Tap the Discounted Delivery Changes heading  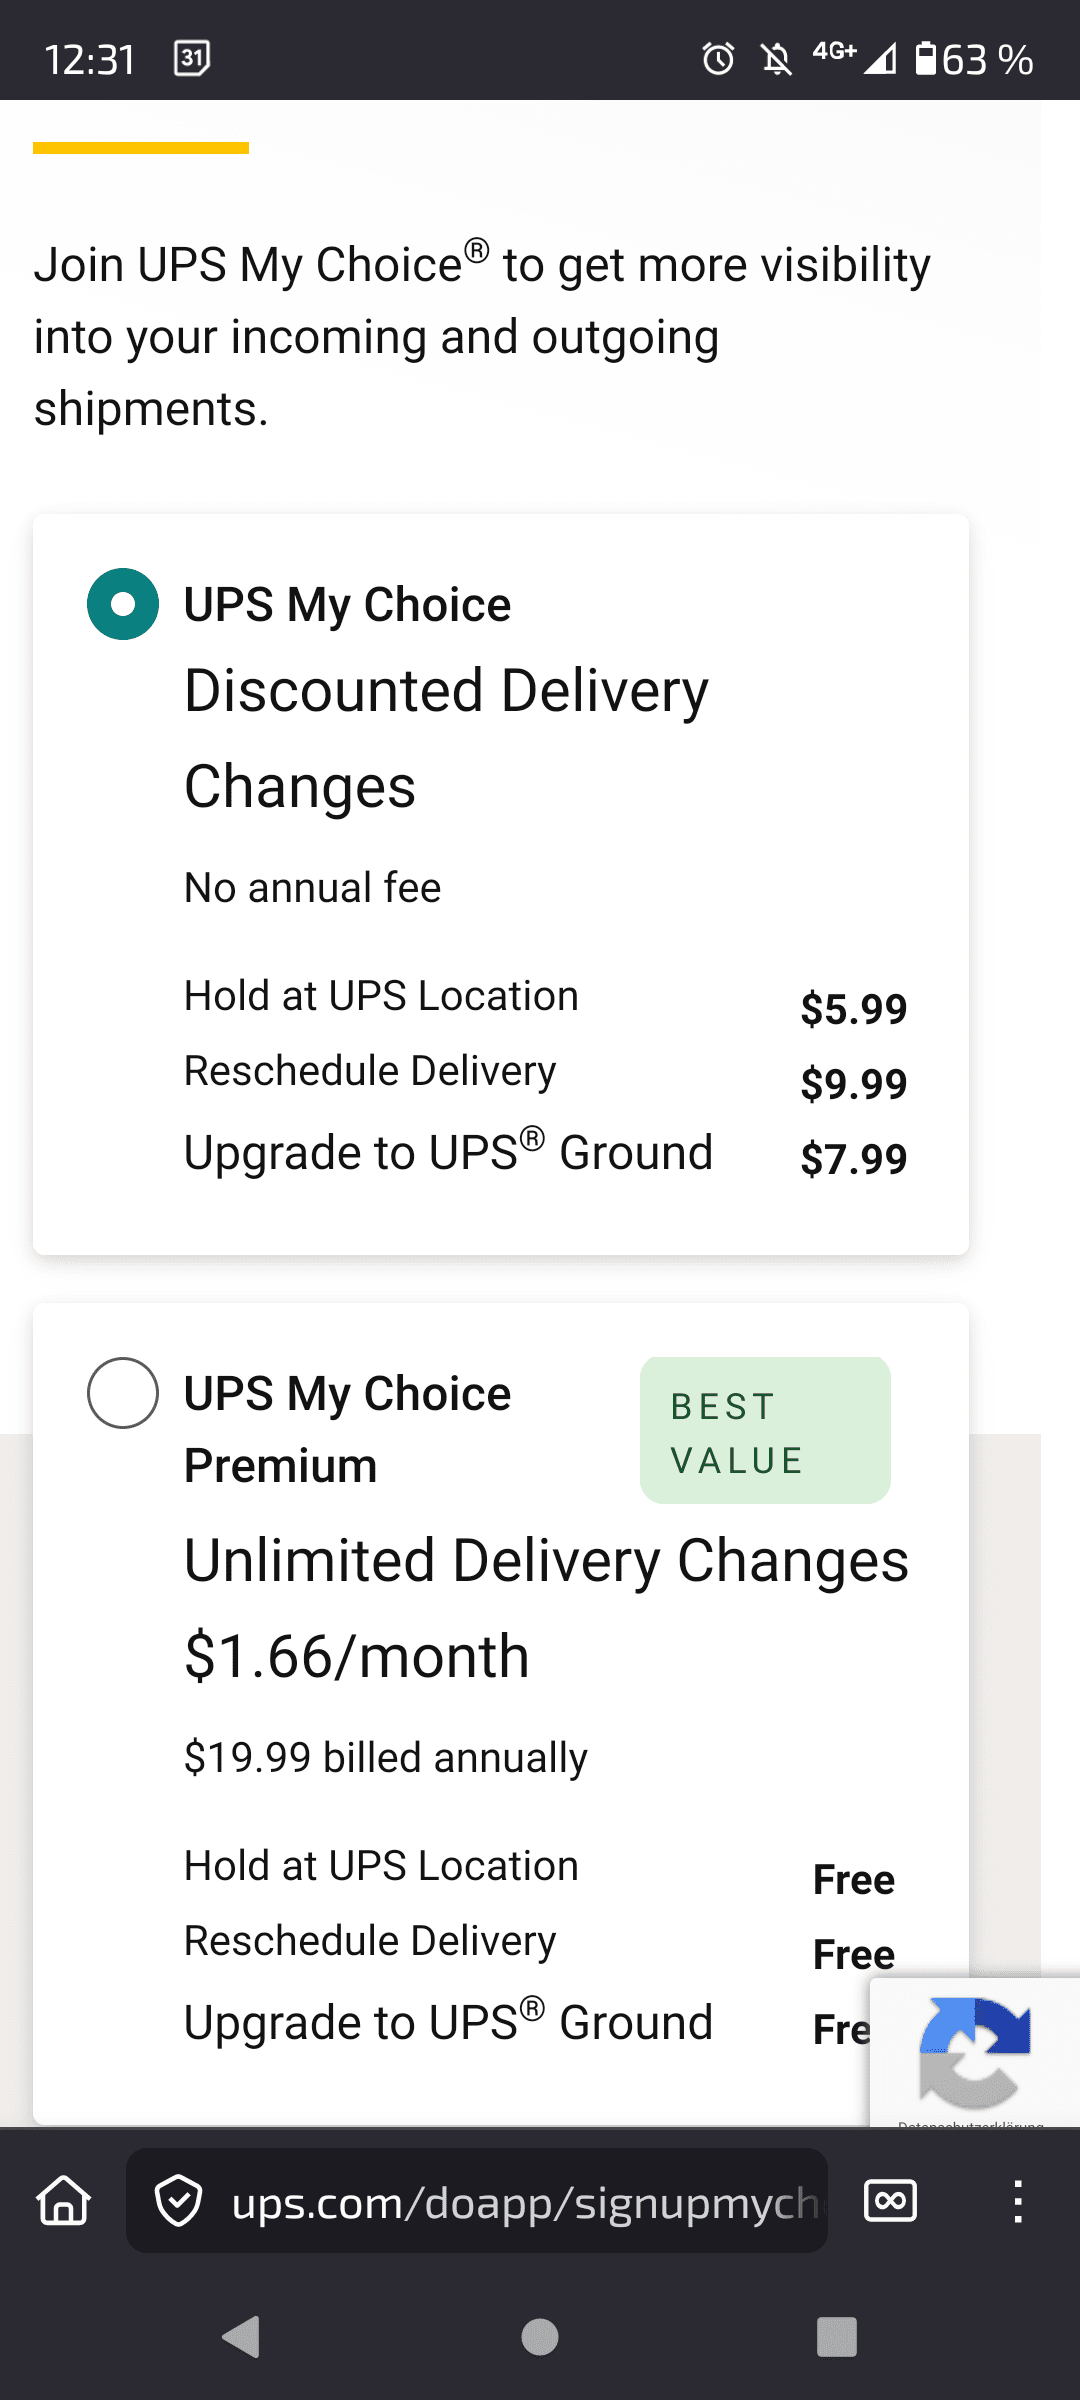click(446, 738)
